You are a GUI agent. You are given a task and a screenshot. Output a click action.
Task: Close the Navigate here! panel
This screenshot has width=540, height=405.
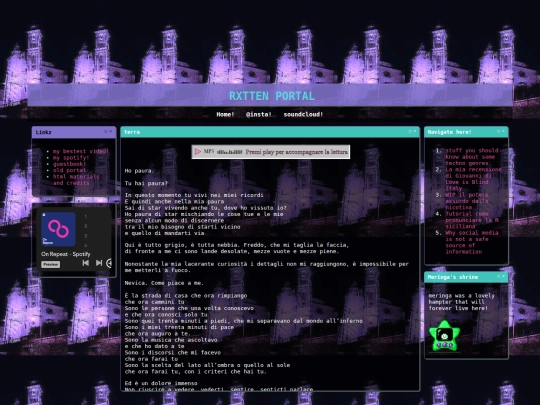tap(503, 131)
